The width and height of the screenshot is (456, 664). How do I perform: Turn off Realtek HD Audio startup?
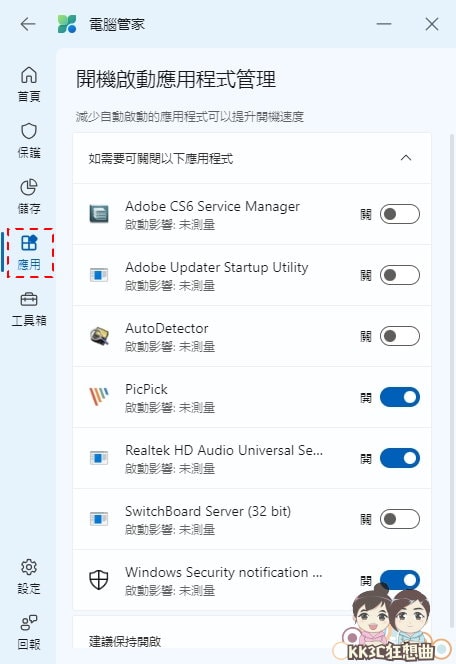[x=400, y=458]
